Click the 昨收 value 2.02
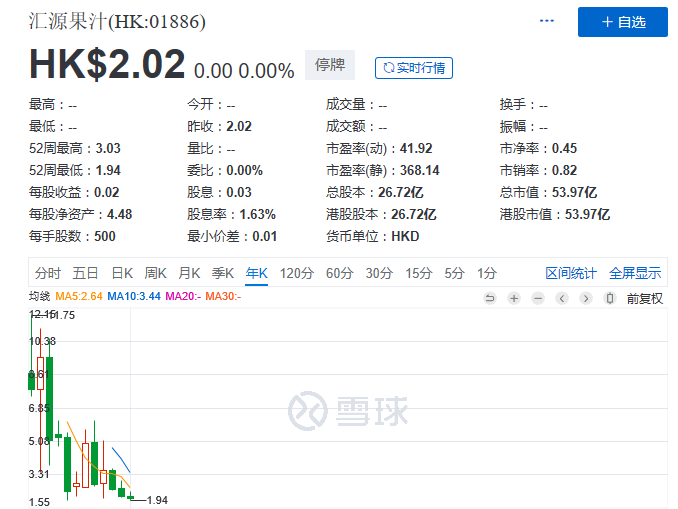 click(239, 126)
